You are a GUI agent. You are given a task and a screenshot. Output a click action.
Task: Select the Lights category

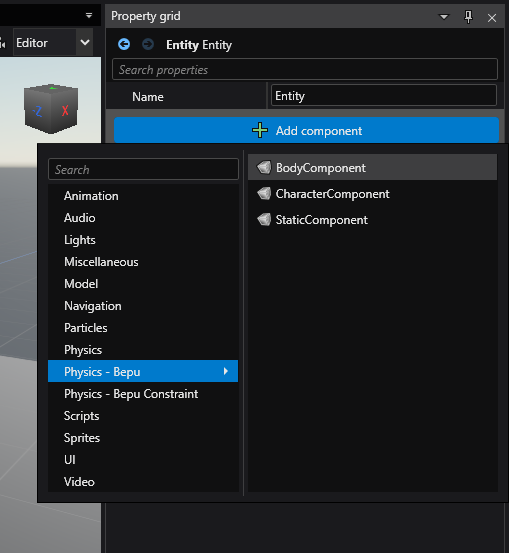(x=143, y=240)
